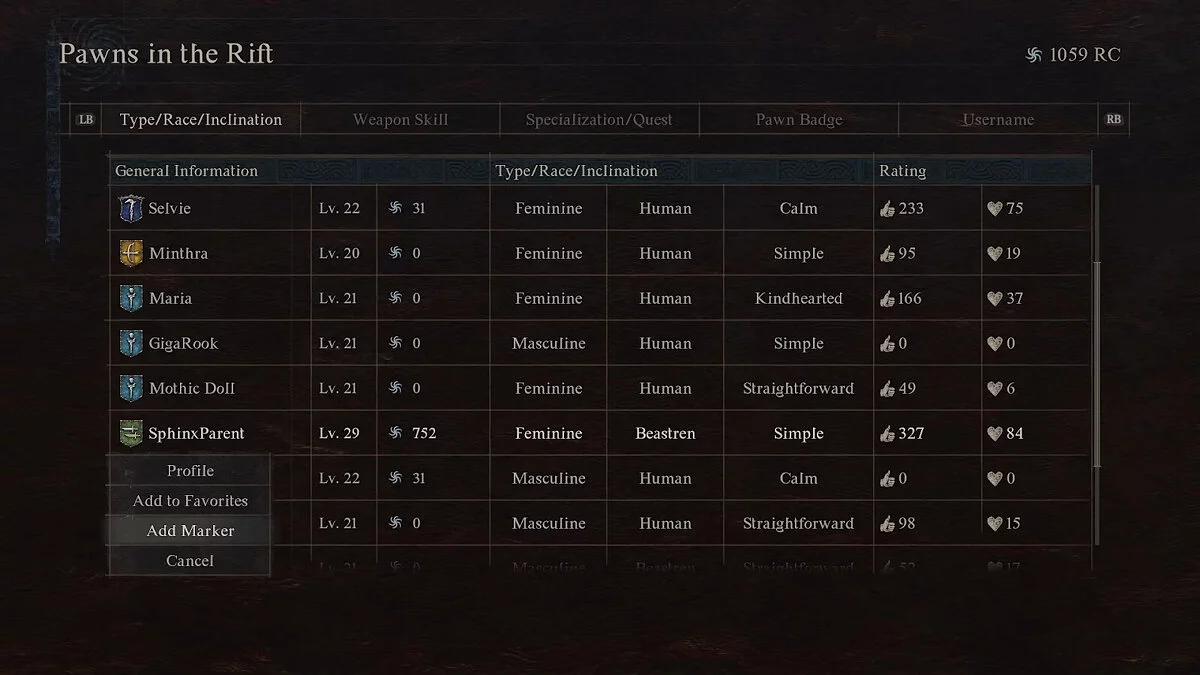Select Add to Favorites option
Screen dimensions: 1200x675
[190, 501]
